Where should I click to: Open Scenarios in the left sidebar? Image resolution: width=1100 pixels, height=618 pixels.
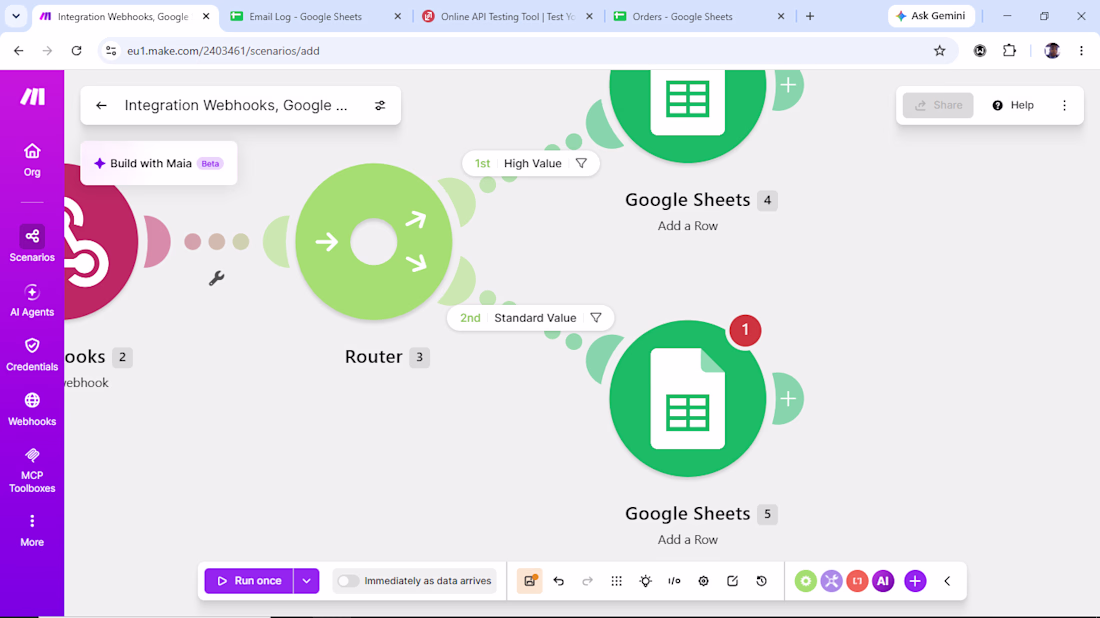(x=32, y=243)
